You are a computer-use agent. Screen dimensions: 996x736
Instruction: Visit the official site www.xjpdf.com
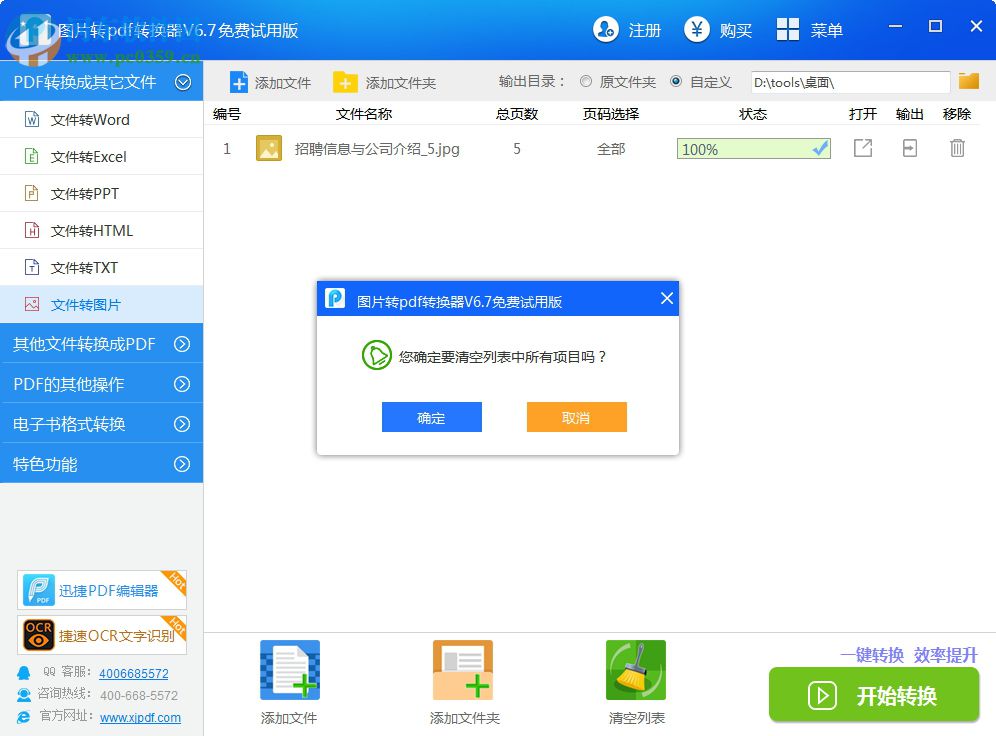pos(140,717)
